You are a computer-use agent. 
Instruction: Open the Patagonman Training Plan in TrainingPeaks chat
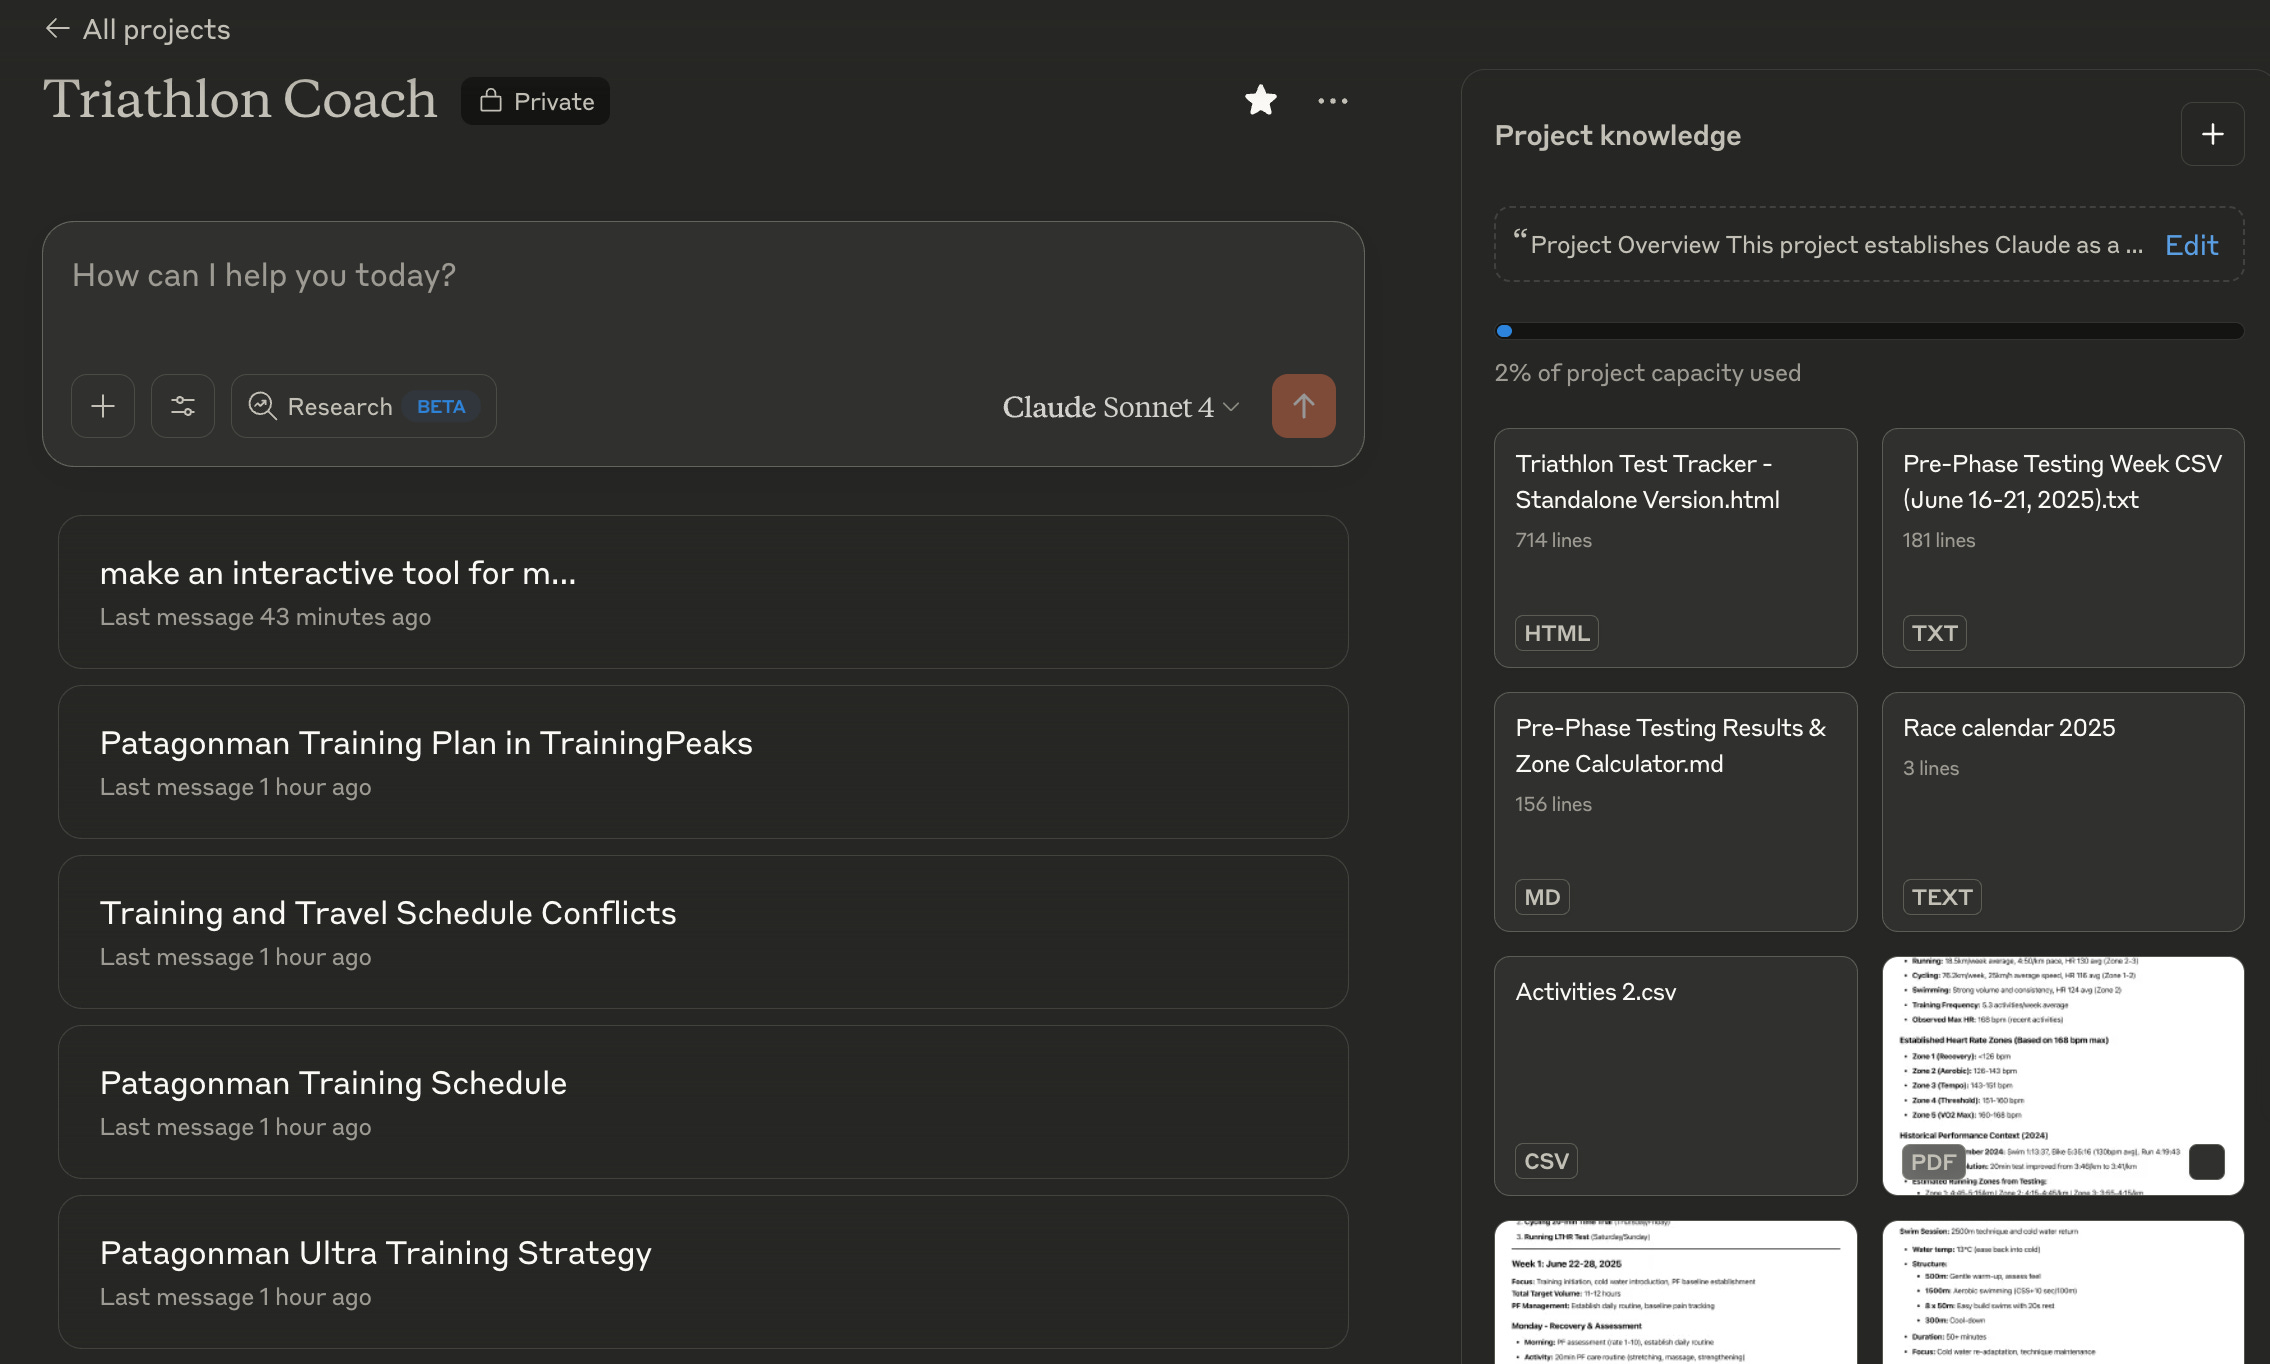coord(703,762)
